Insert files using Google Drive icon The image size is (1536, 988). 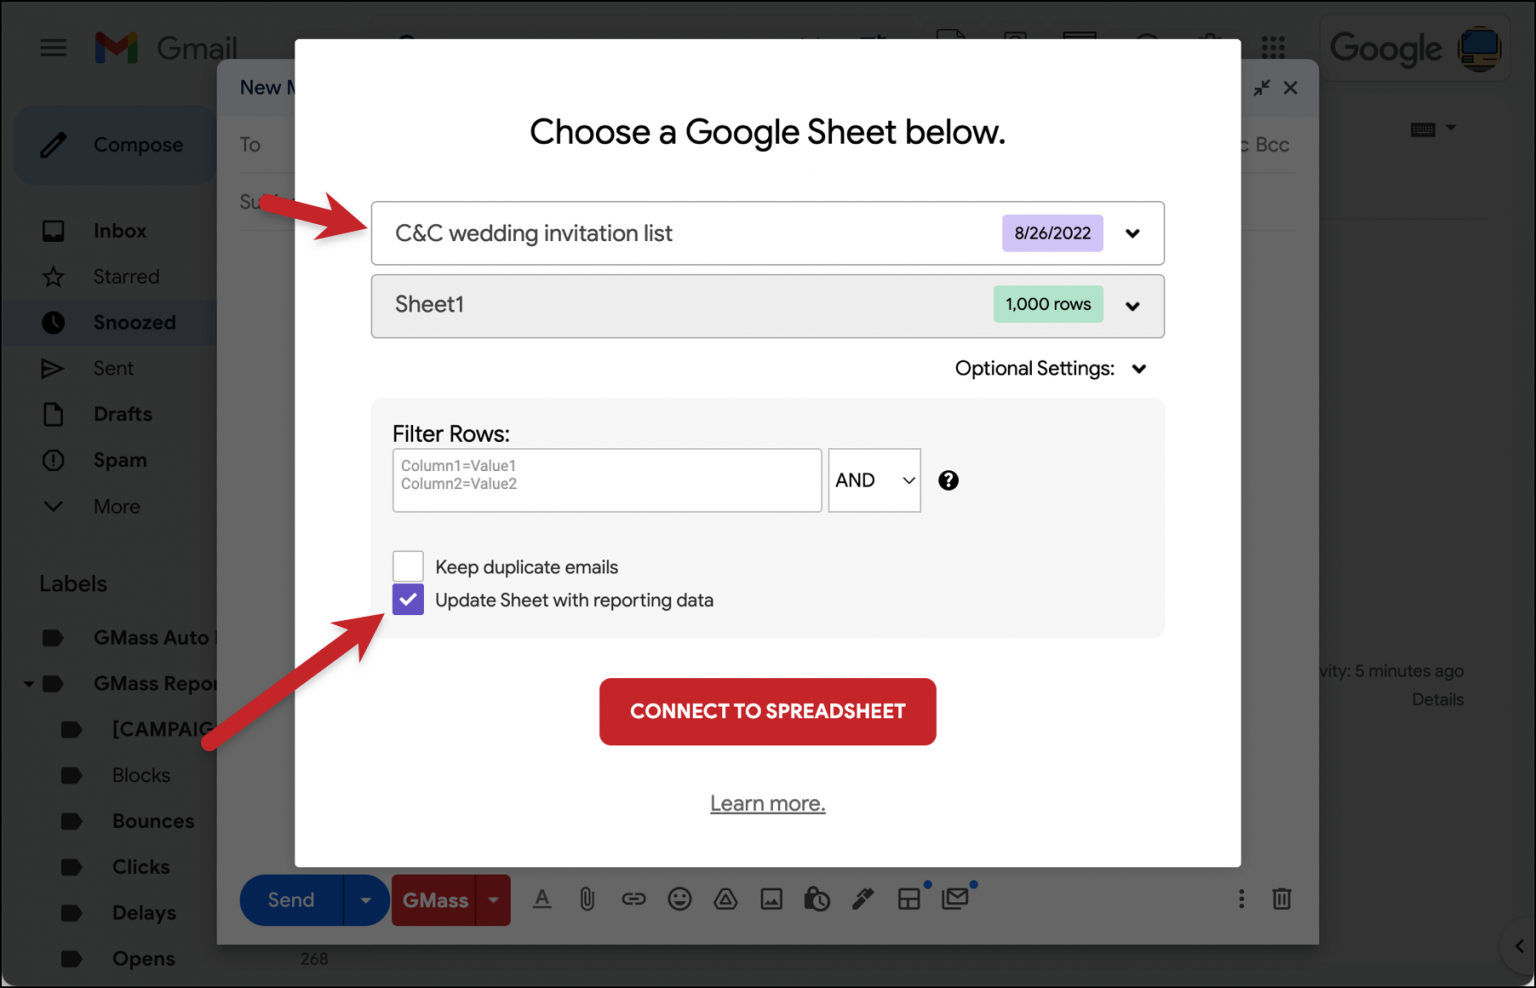click(x=725, y=899)
